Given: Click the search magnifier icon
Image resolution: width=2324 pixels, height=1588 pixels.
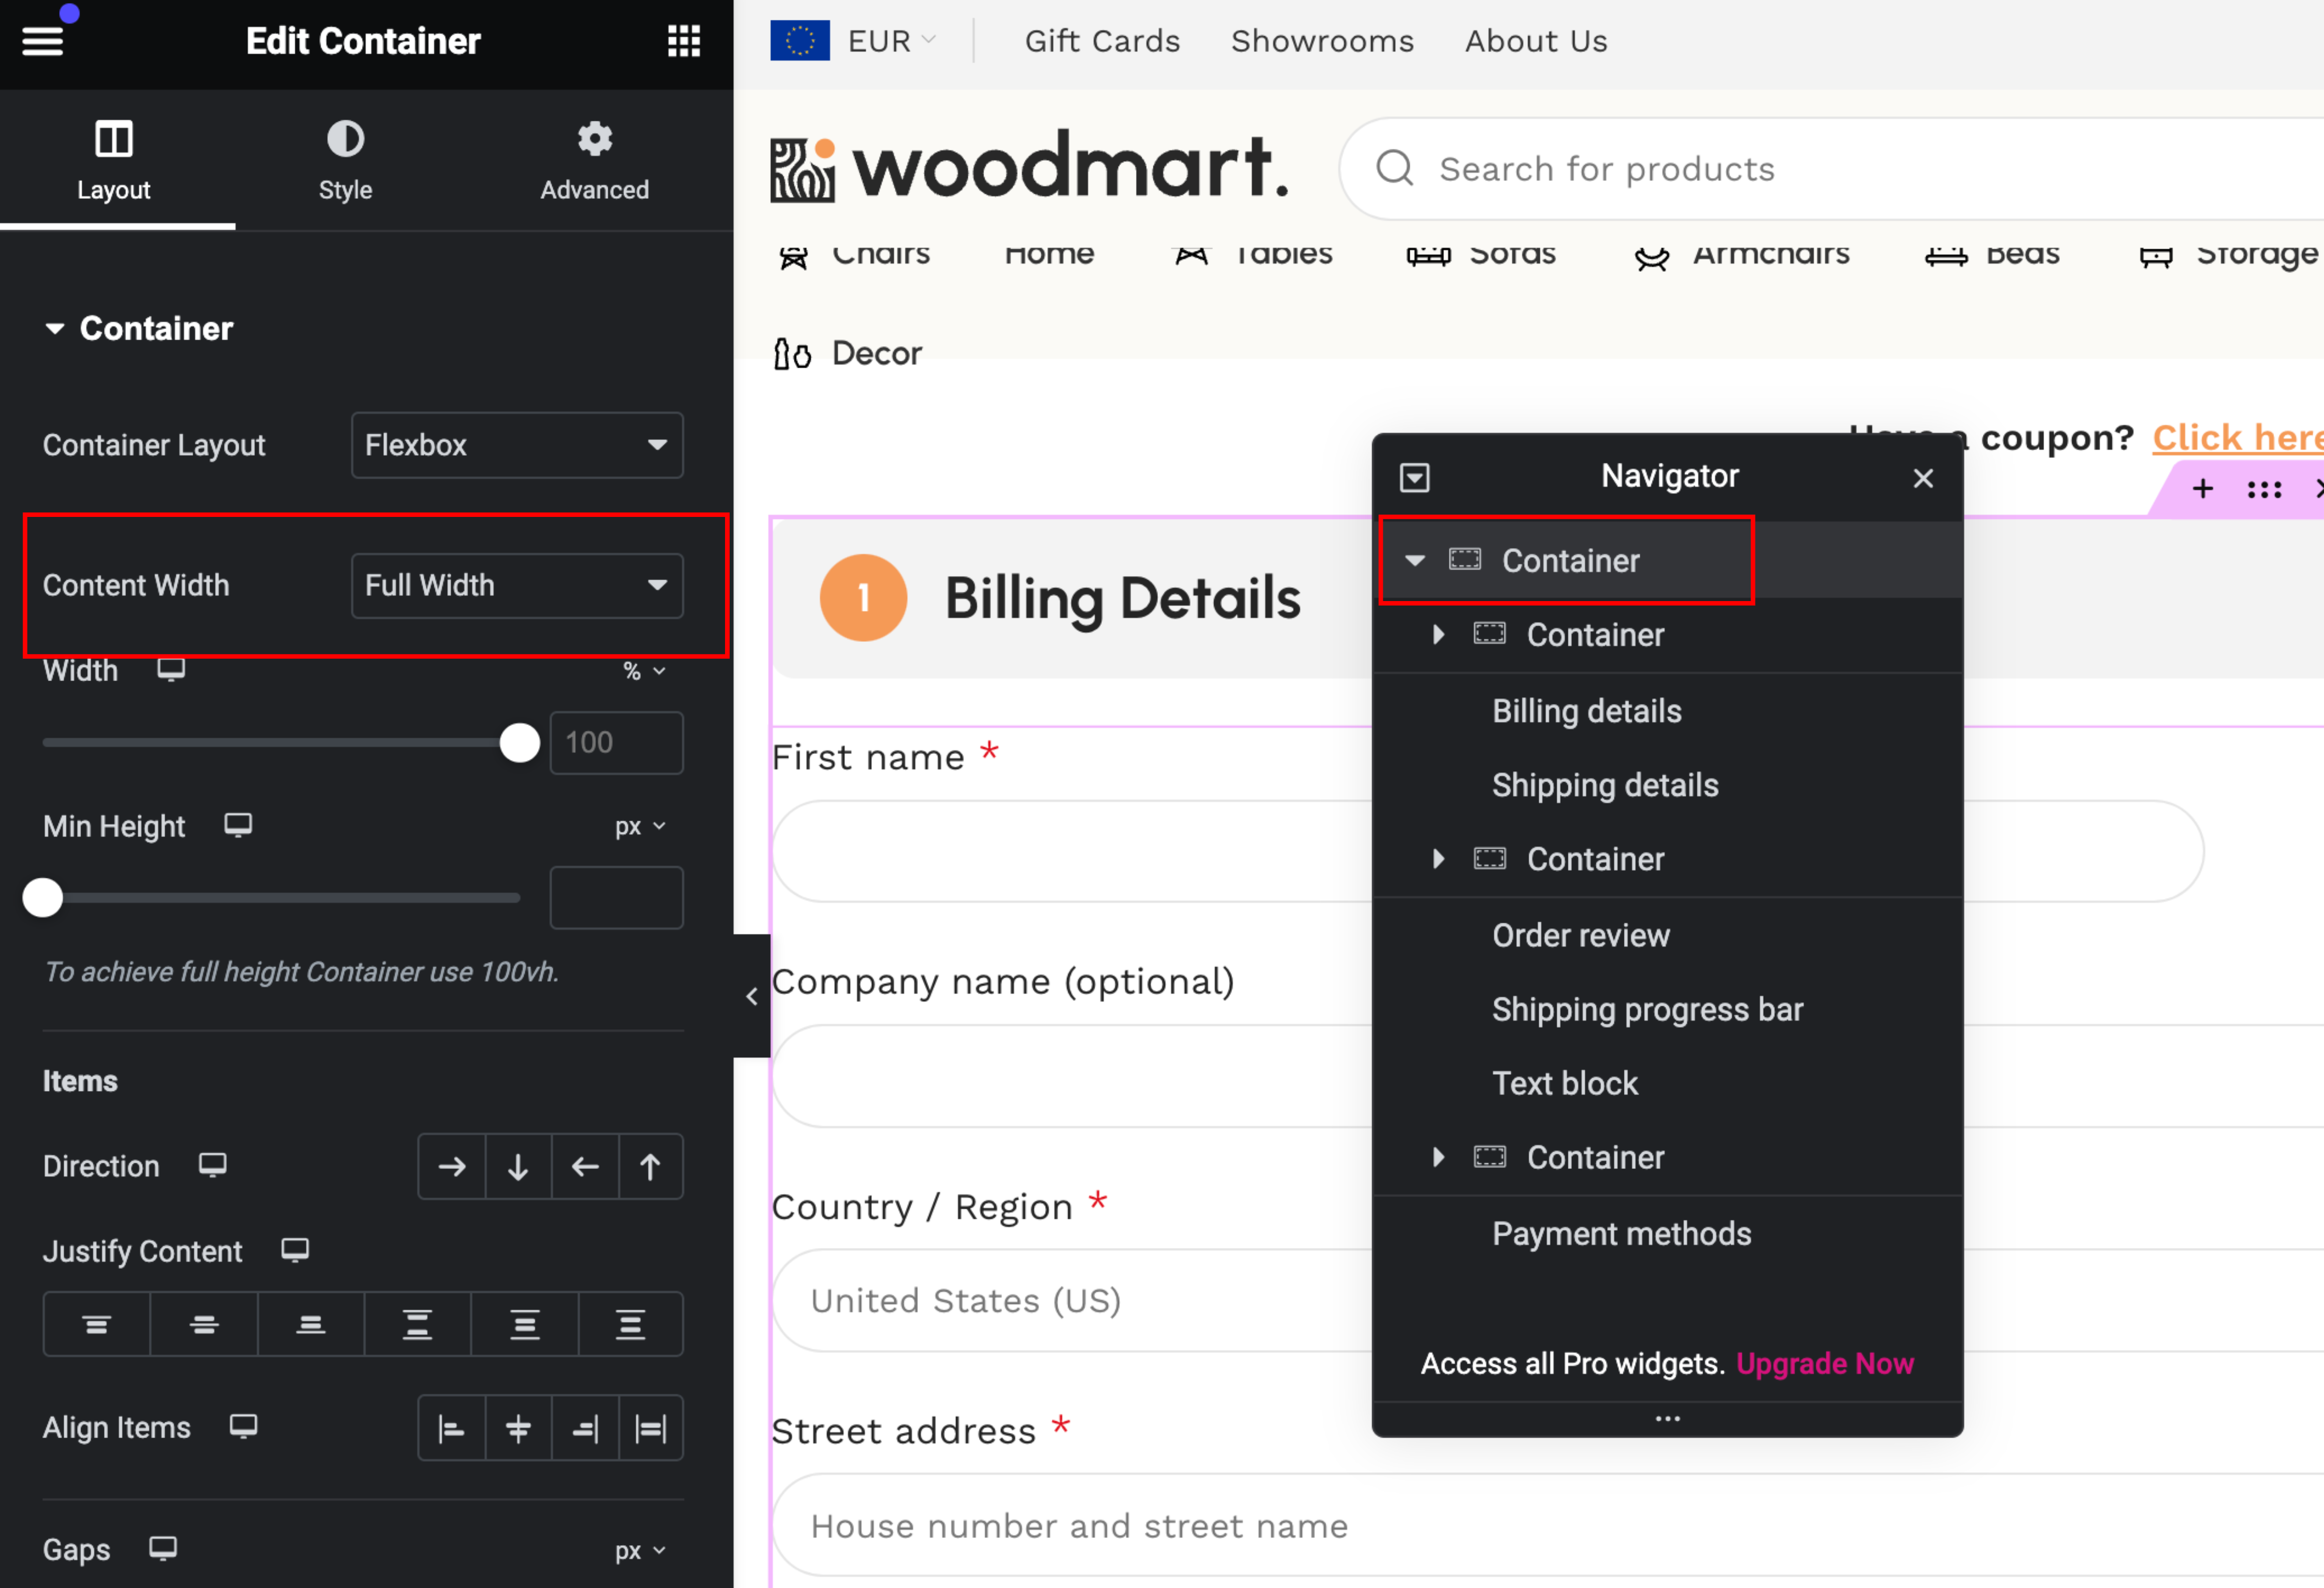Looking at the screenshot, I should pos(1394,168).
